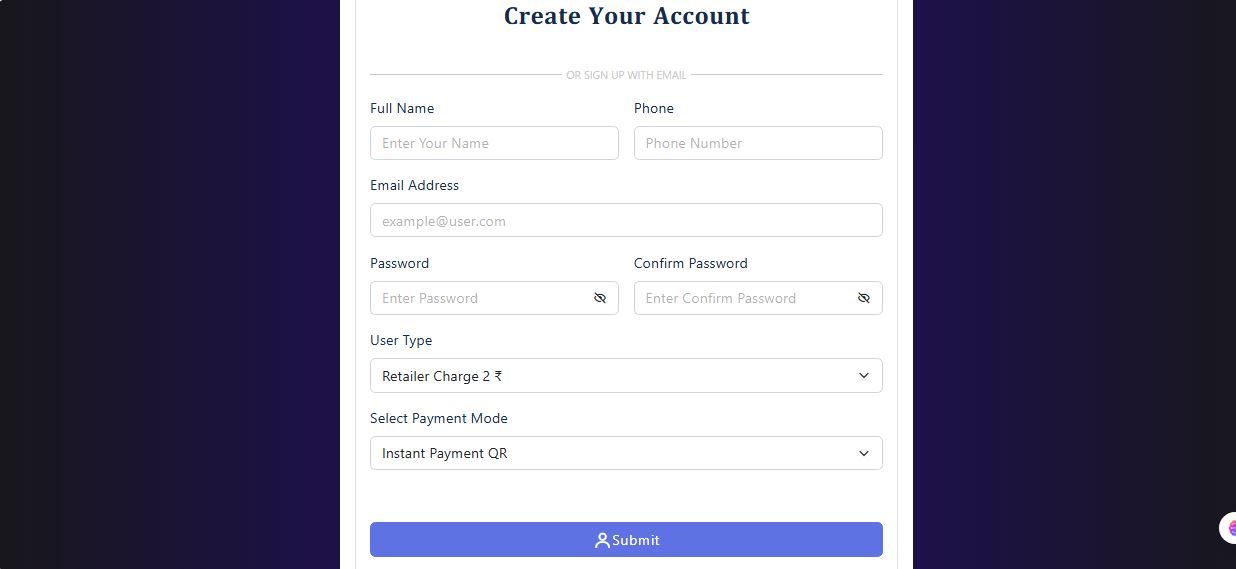Click the User Type label
This screenshot has width=1236, height=569.
[401, 340]
